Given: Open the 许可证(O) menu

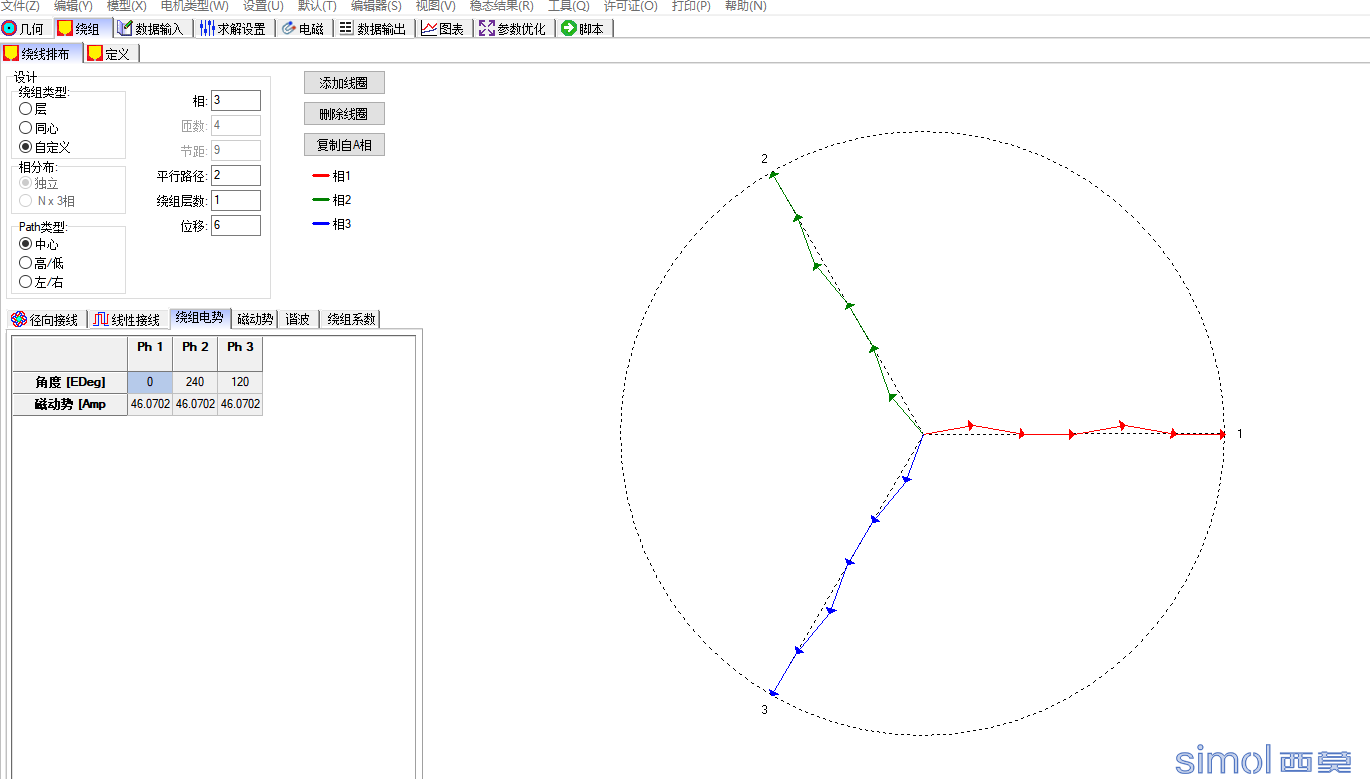Looking at the screenshot, I should click(630, 6).
